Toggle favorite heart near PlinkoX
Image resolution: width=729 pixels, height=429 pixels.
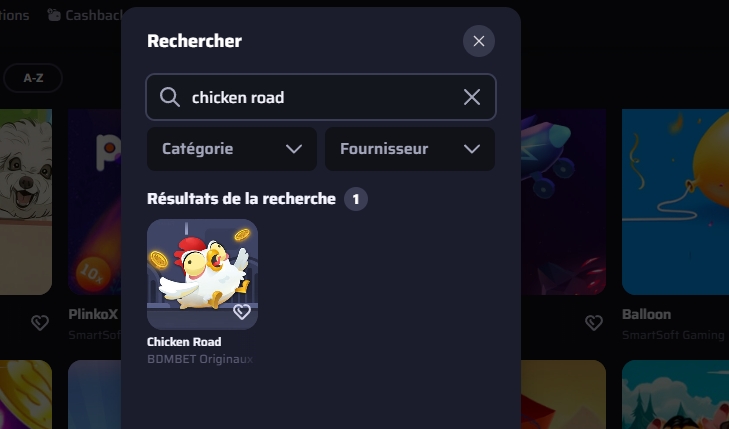click(x=40, y=322)
